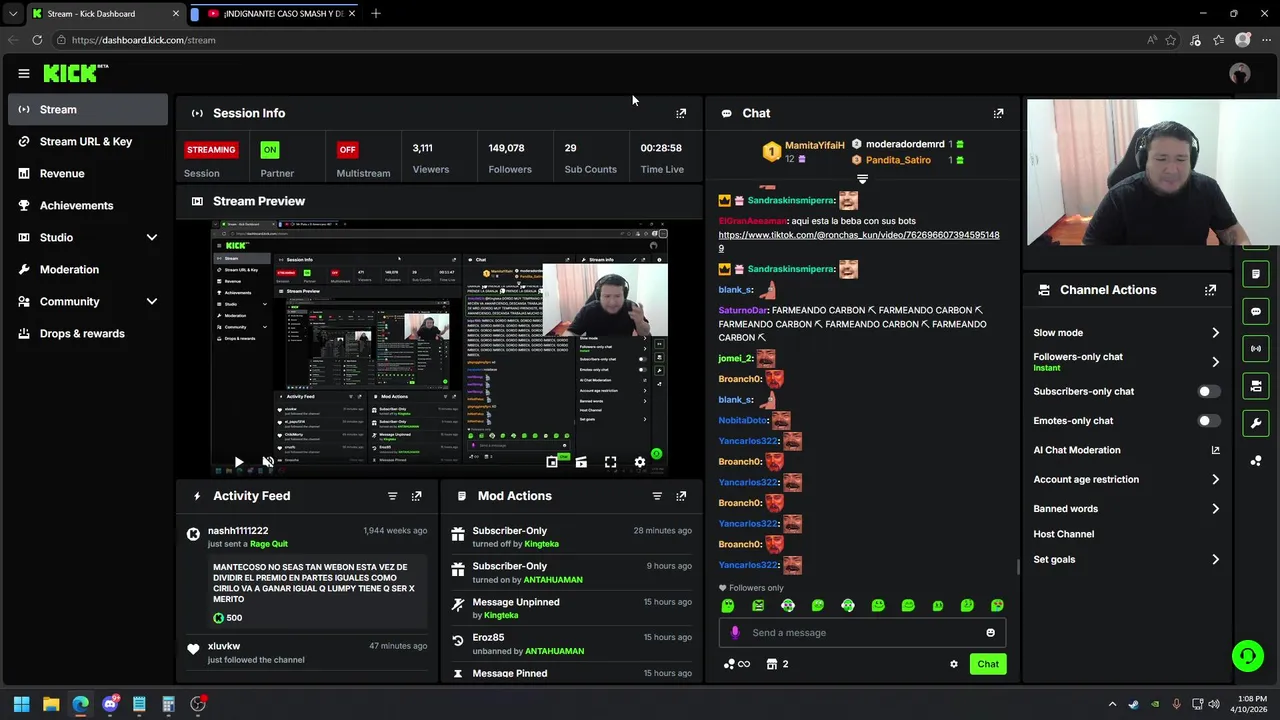Open Host Channel action
This screenshot has width=1280, height=720.
[1063, 534]
